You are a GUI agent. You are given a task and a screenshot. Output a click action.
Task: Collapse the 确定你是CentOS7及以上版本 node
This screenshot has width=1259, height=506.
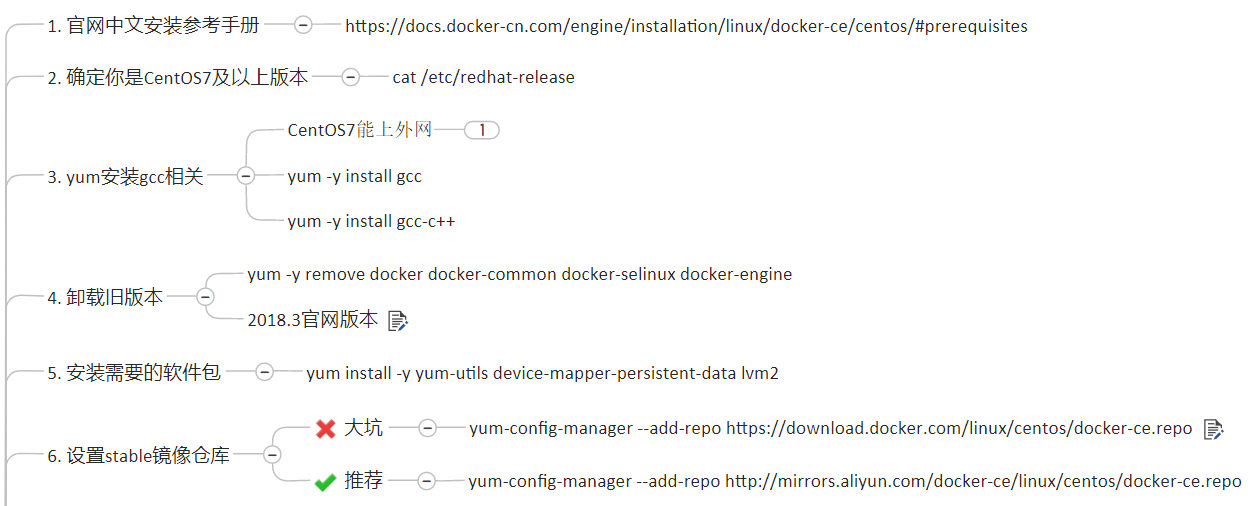coord(350,77)
